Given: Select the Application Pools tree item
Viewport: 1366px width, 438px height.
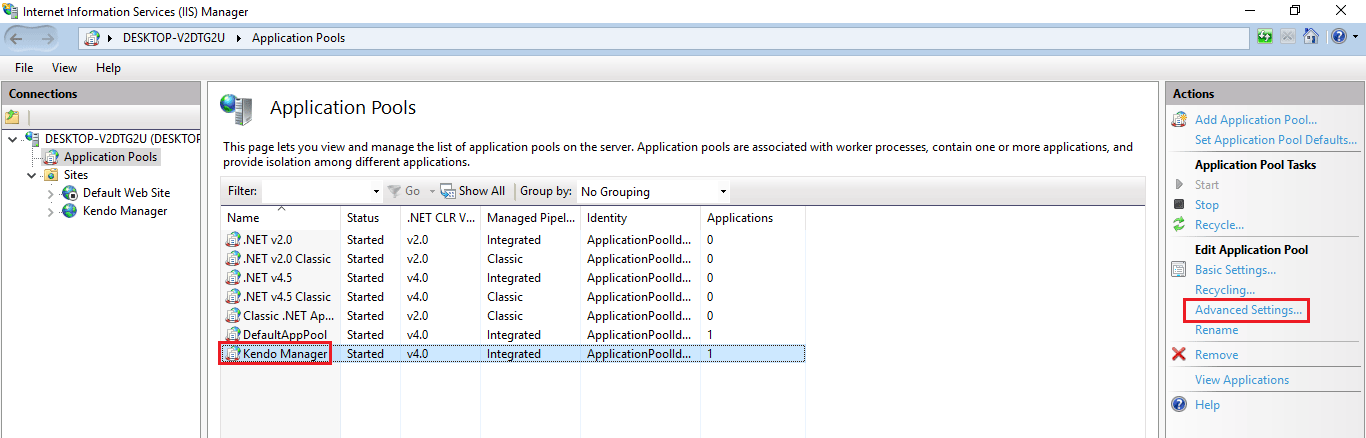Looking at the screenshot, I should point(110,157).
